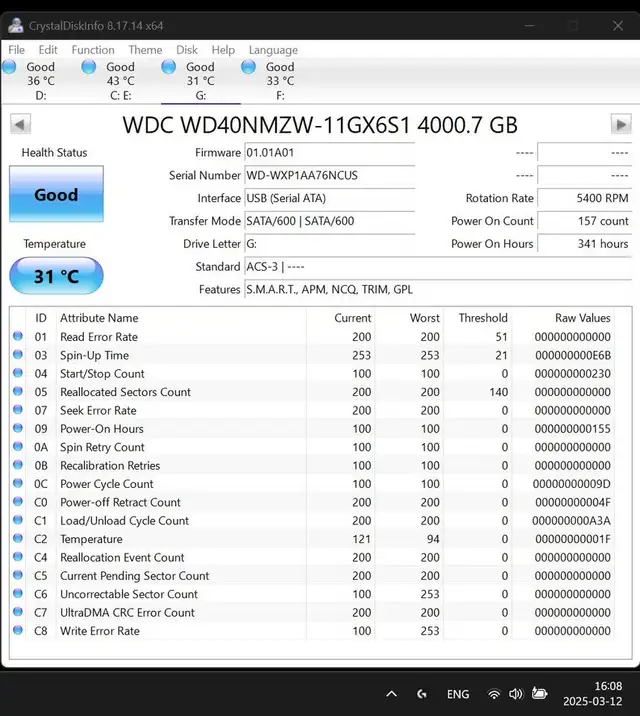Image resolution: width=640 pixels, height=716 pixels.
Task: Click the CrystalDiskInfo app icon in title bar
Action: (16, 26)
